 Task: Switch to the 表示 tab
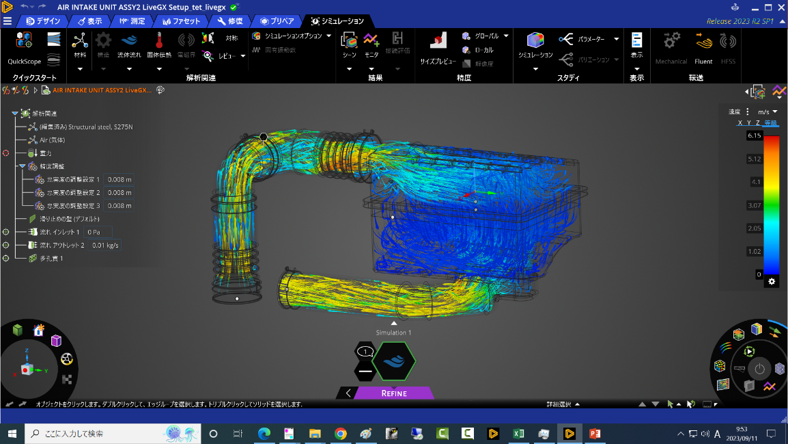(x=90, y=21)
